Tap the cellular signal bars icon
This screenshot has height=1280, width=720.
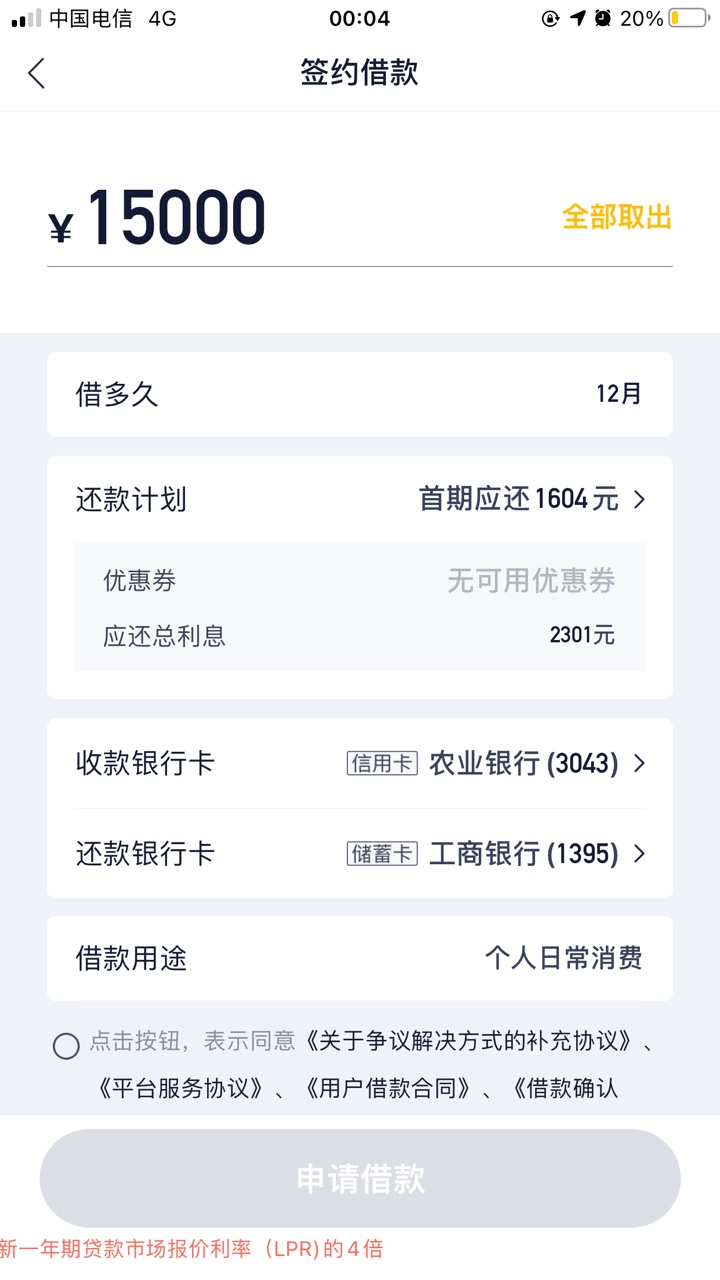[27, 18]
